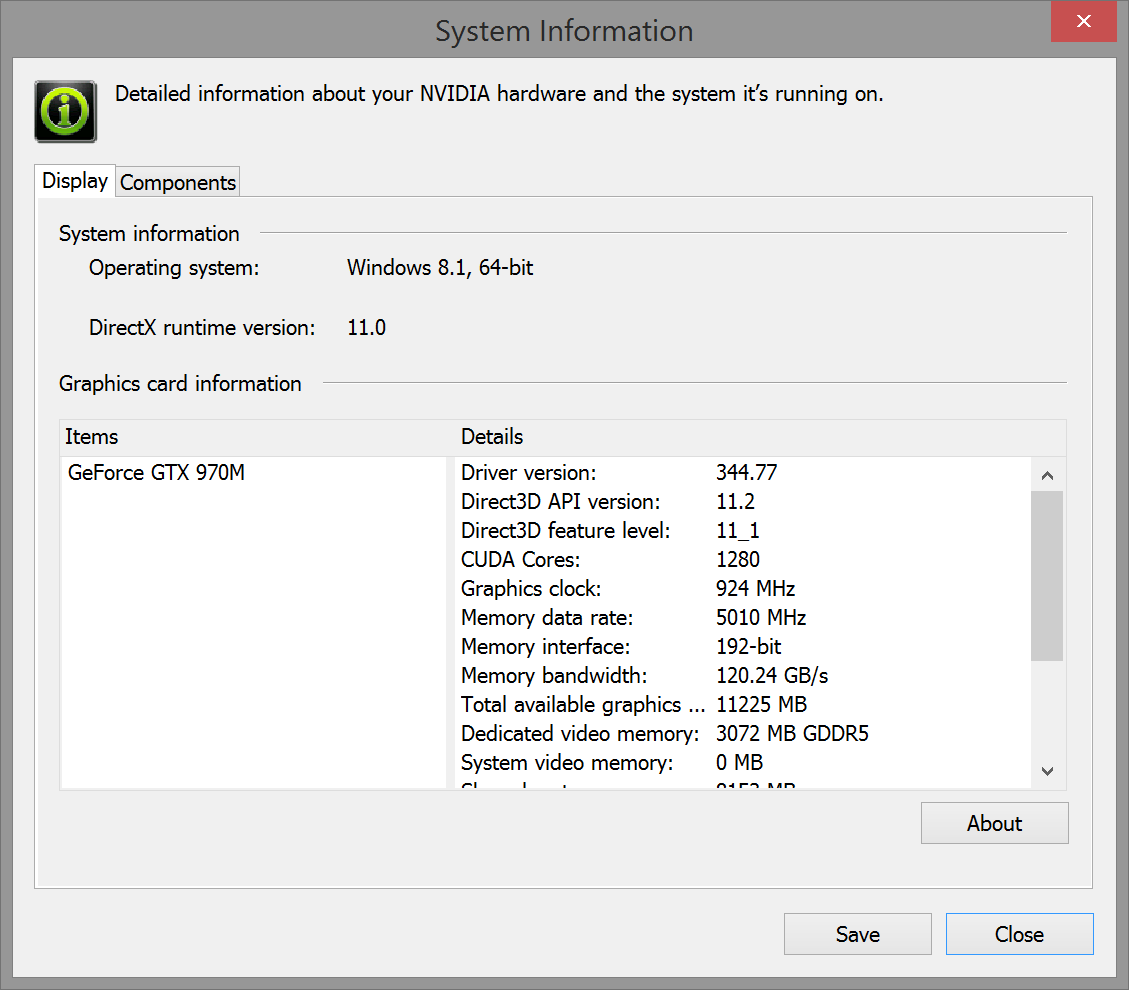Image resolution: width=1129 pixels, height=990 pixels.
Task: Click Direct3D API version value 11.2
Action: [735, 501]
